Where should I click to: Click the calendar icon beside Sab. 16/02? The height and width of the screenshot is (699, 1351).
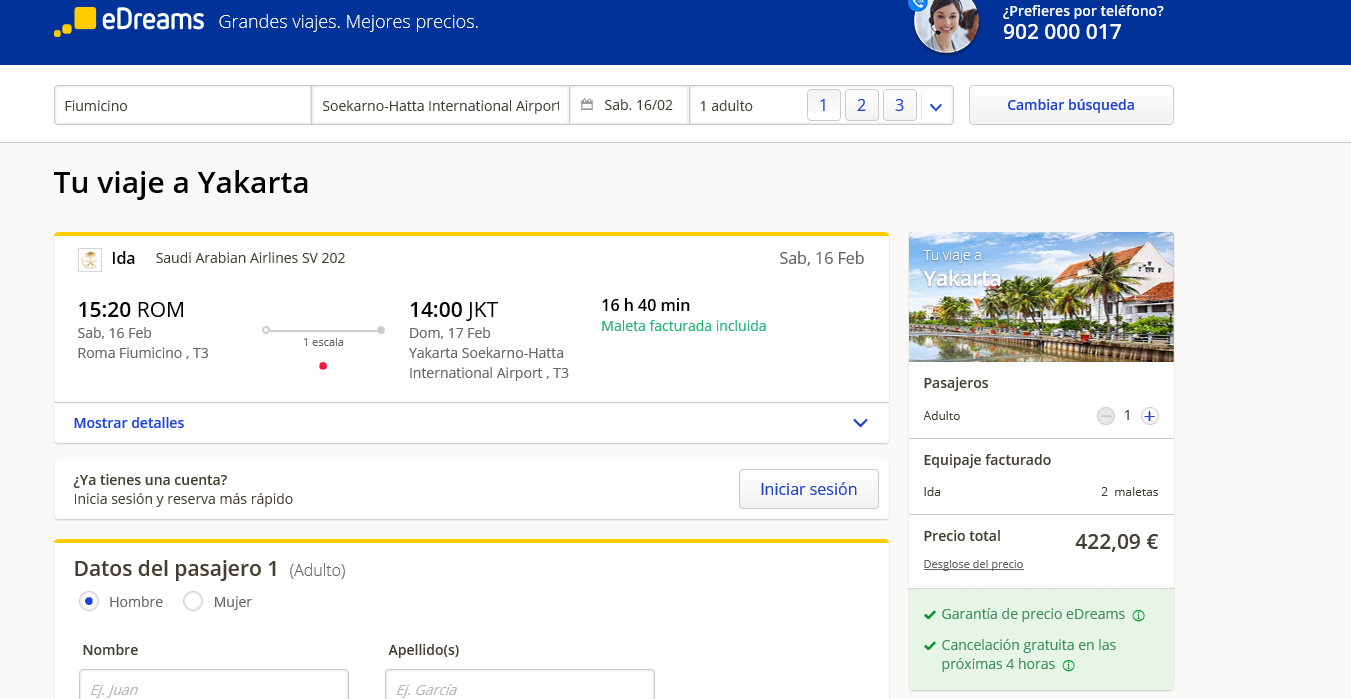tap(587, 105)
